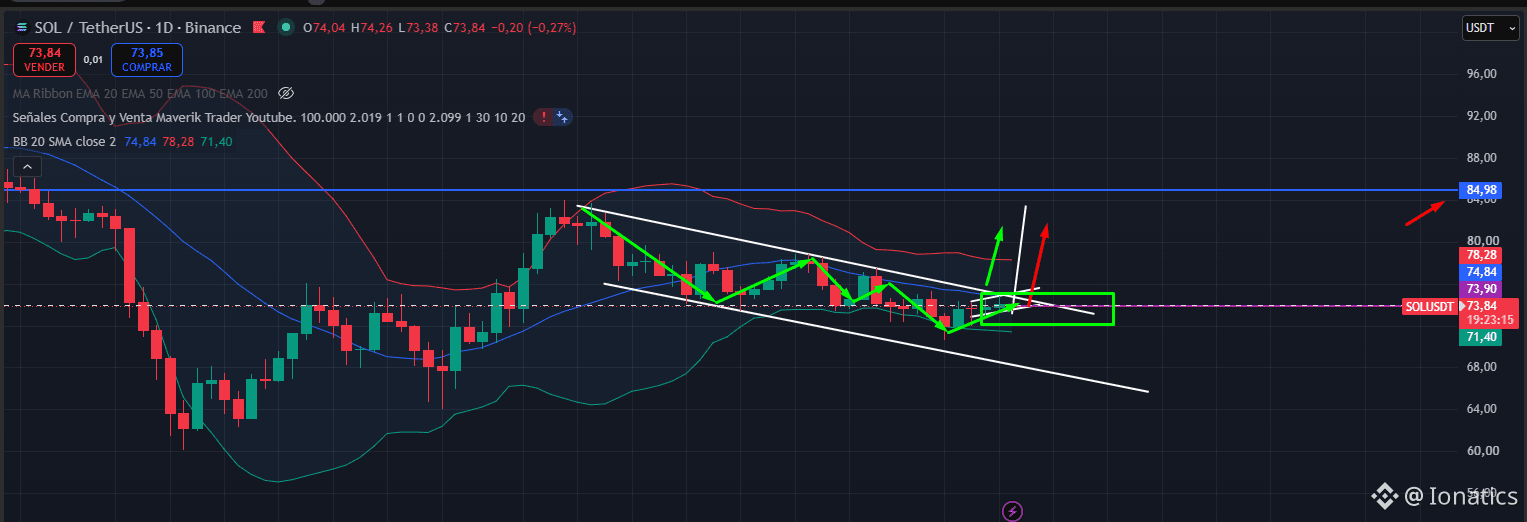This screenshot has width=1527, height=522.
Task: Show the hidden MA Ribbon indicator via eye icon
Action: 285,93
